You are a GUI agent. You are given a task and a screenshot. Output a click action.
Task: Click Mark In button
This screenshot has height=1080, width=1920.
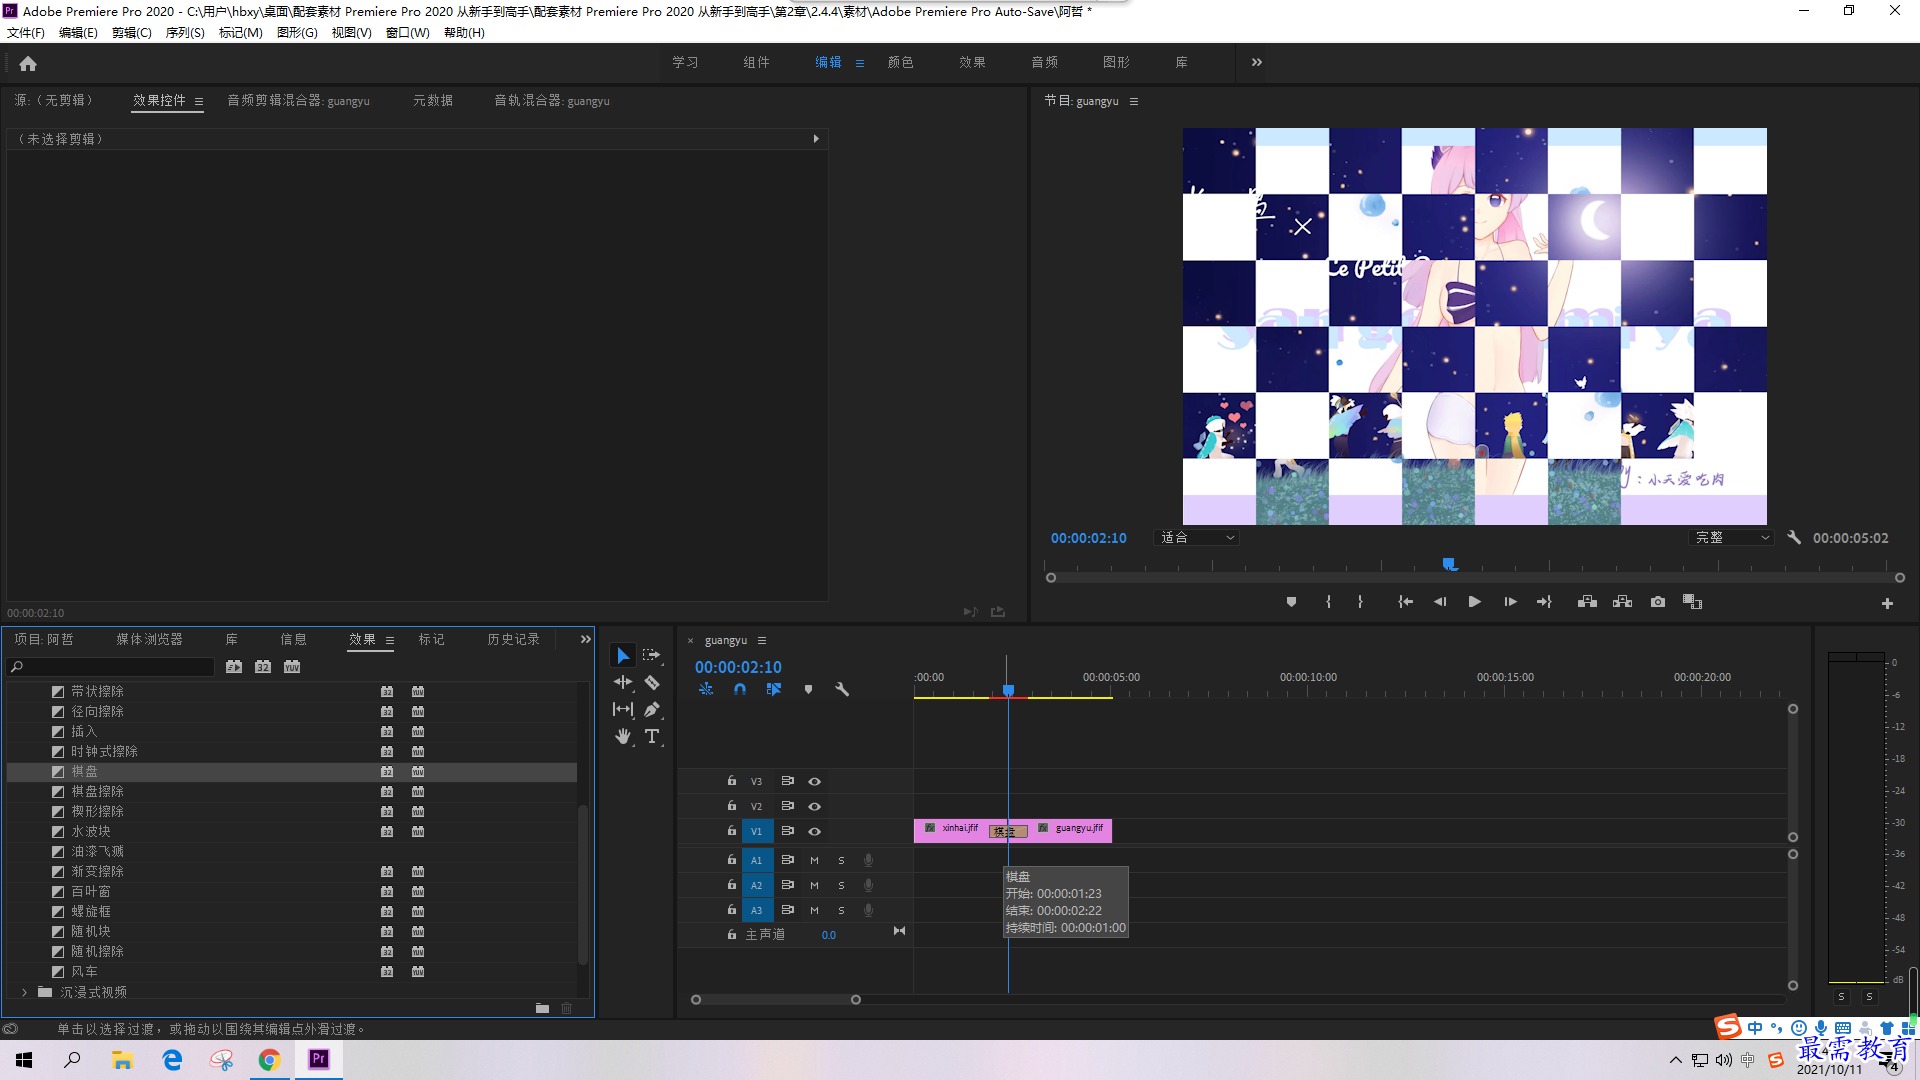tap(1328, 602)
